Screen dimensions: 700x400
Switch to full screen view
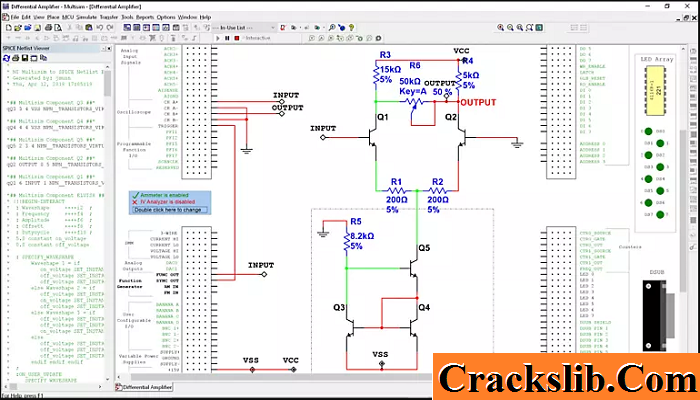point(539,28)
